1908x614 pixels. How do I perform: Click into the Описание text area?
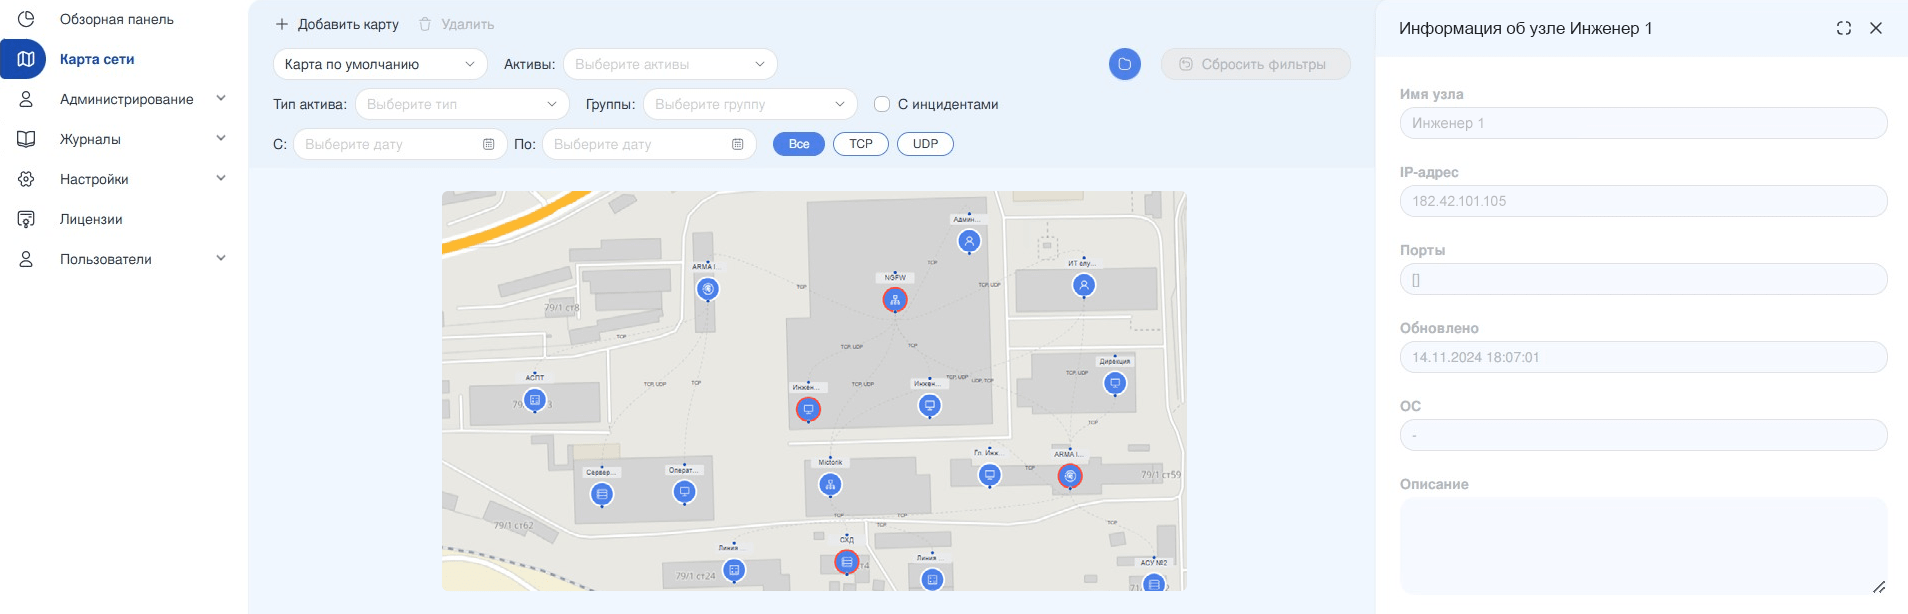pyautogui.click(x=1642, y=545)
